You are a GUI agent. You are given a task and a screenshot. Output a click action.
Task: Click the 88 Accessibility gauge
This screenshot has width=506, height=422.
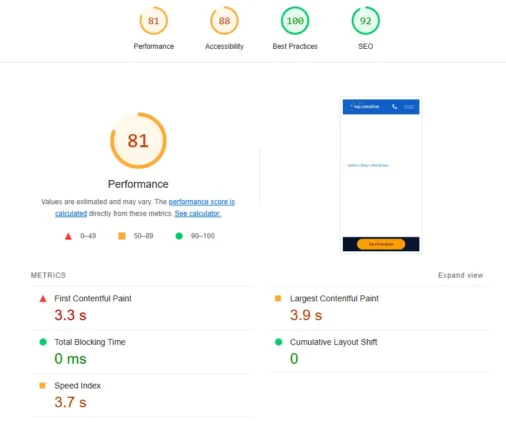[224, 21]
